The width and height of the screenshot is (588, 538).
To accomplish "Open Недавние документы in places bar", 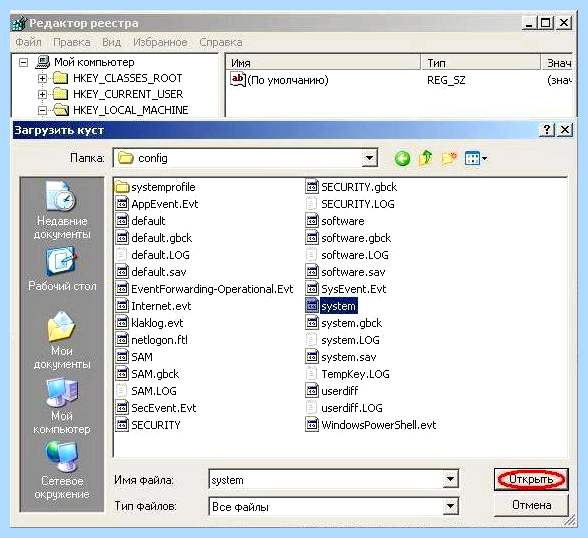I will tap(62, 210).
